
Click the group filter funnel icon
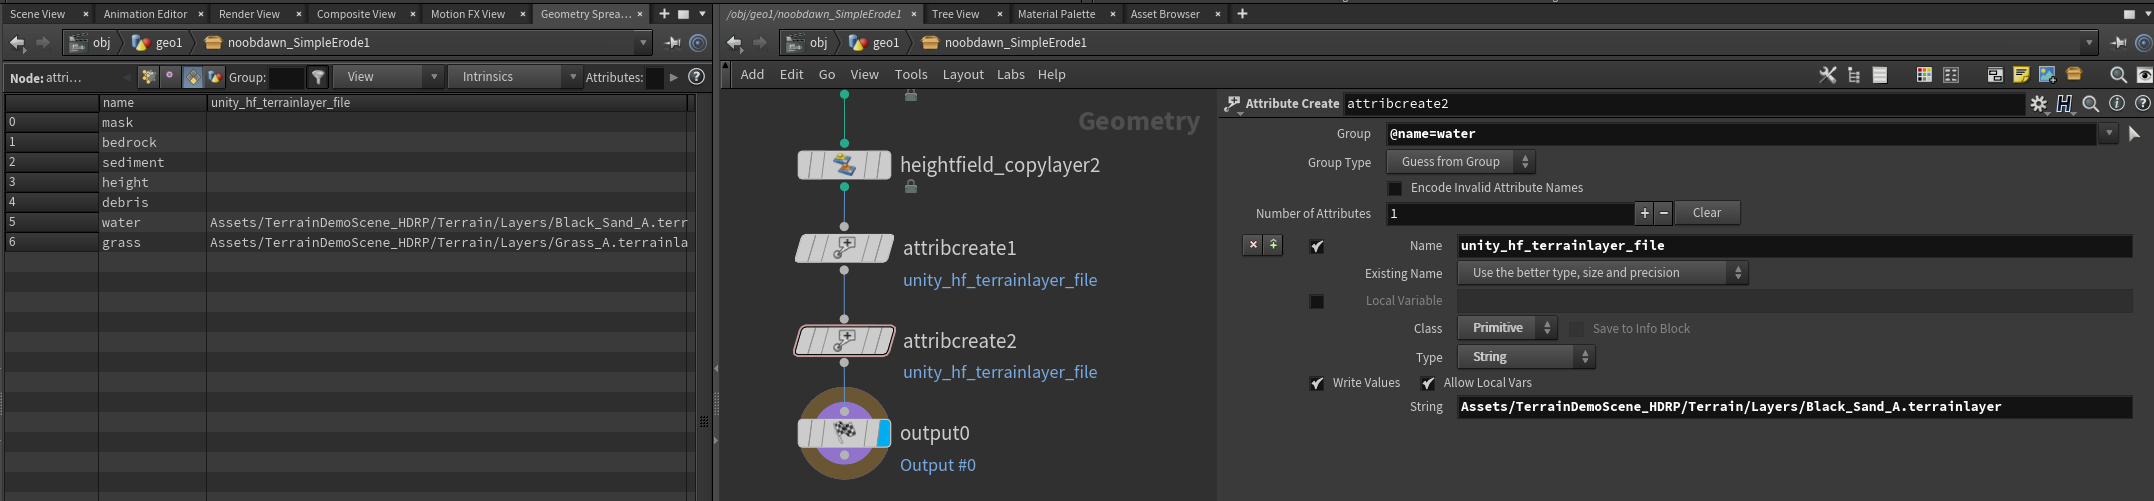click(318, 77)
